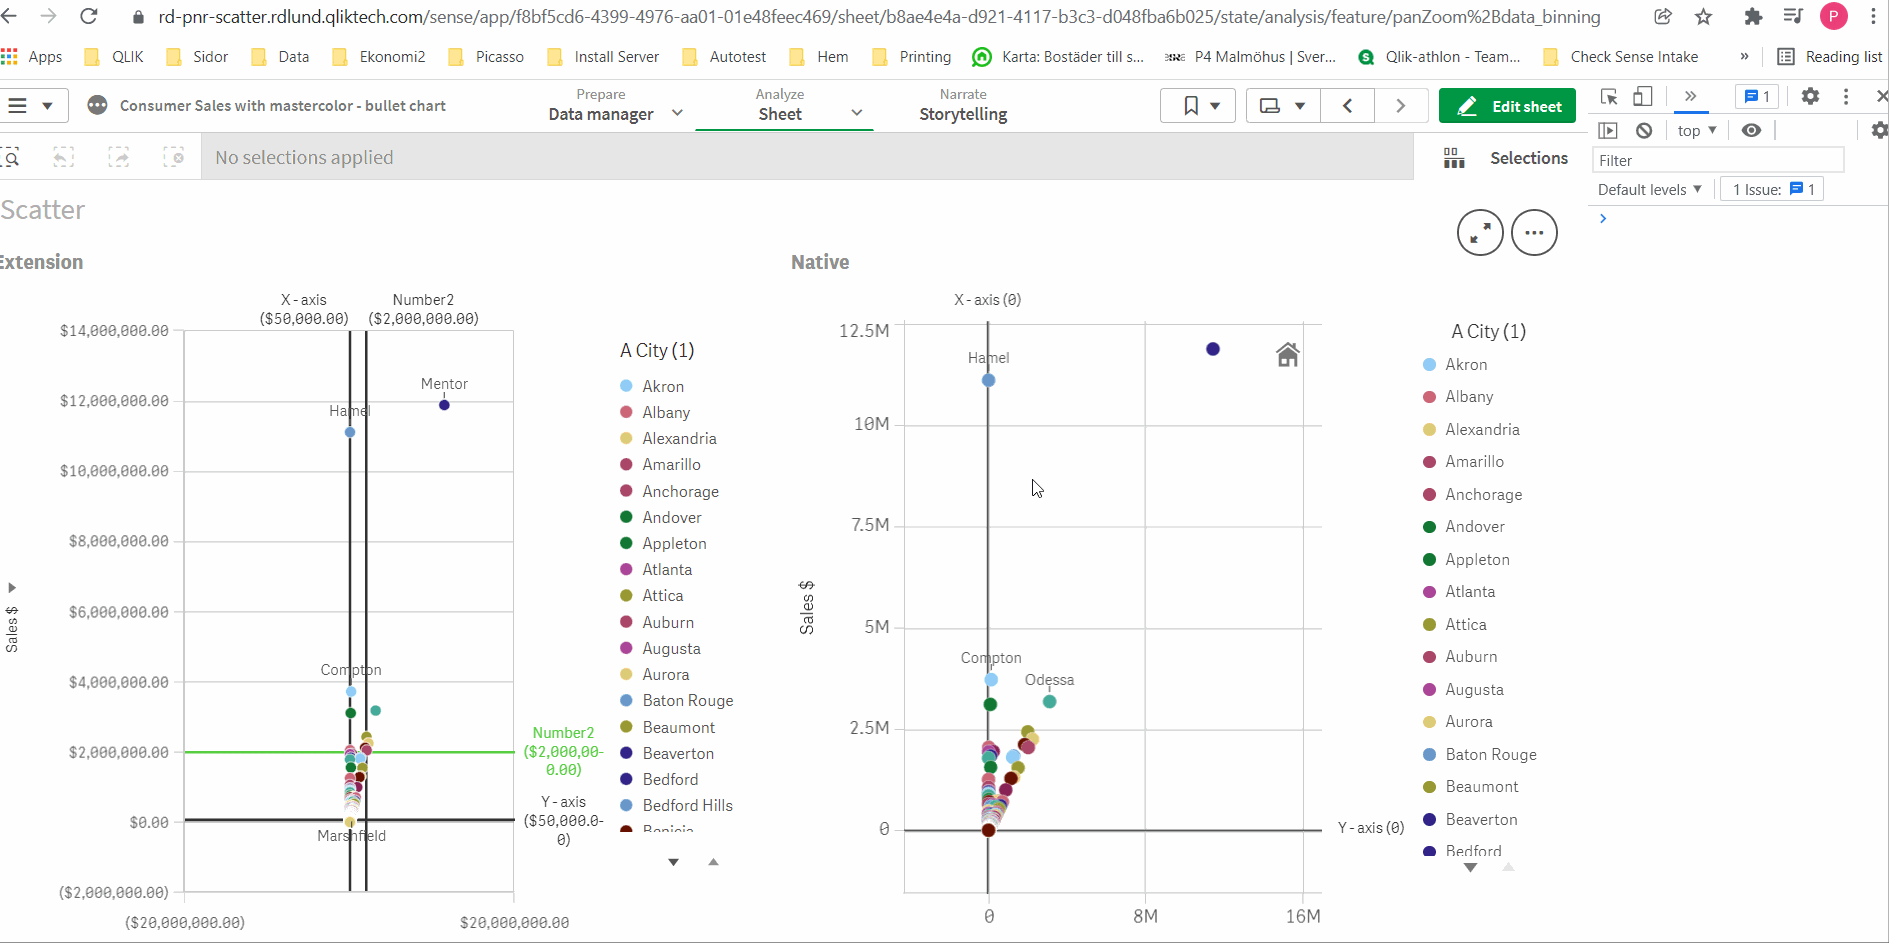
Task: Expand scatter chart to fullscreen
Action: pyautogui.click(x=1480, y=232)
